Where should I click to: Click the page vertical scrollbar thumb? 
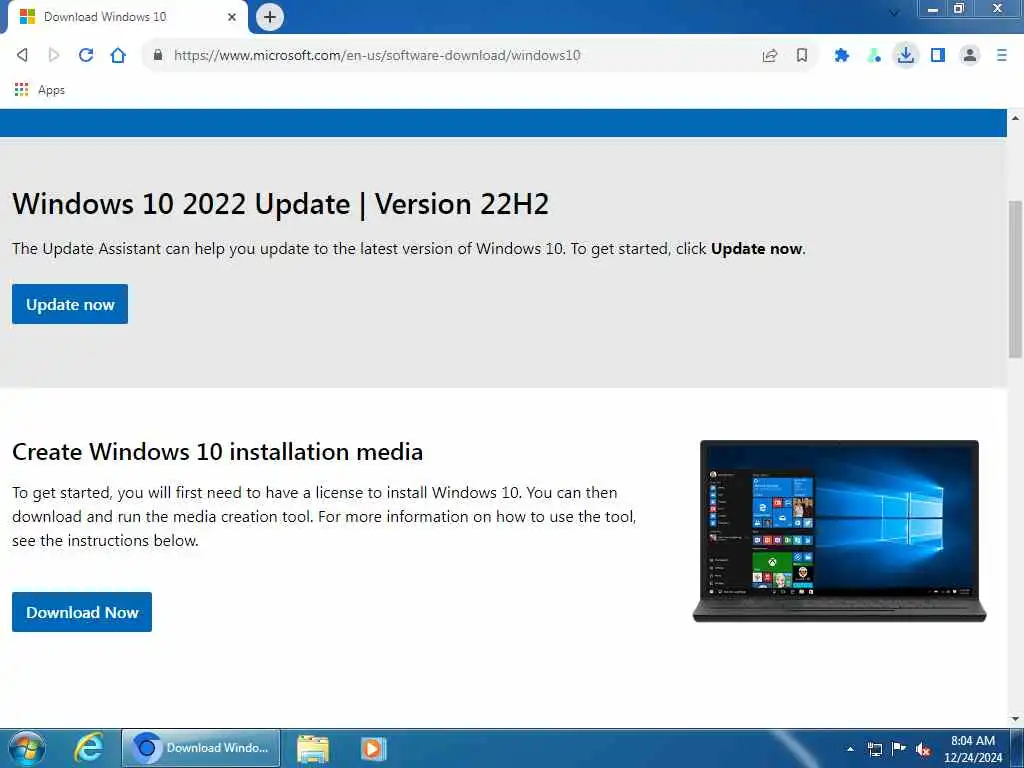(1015, 279)
